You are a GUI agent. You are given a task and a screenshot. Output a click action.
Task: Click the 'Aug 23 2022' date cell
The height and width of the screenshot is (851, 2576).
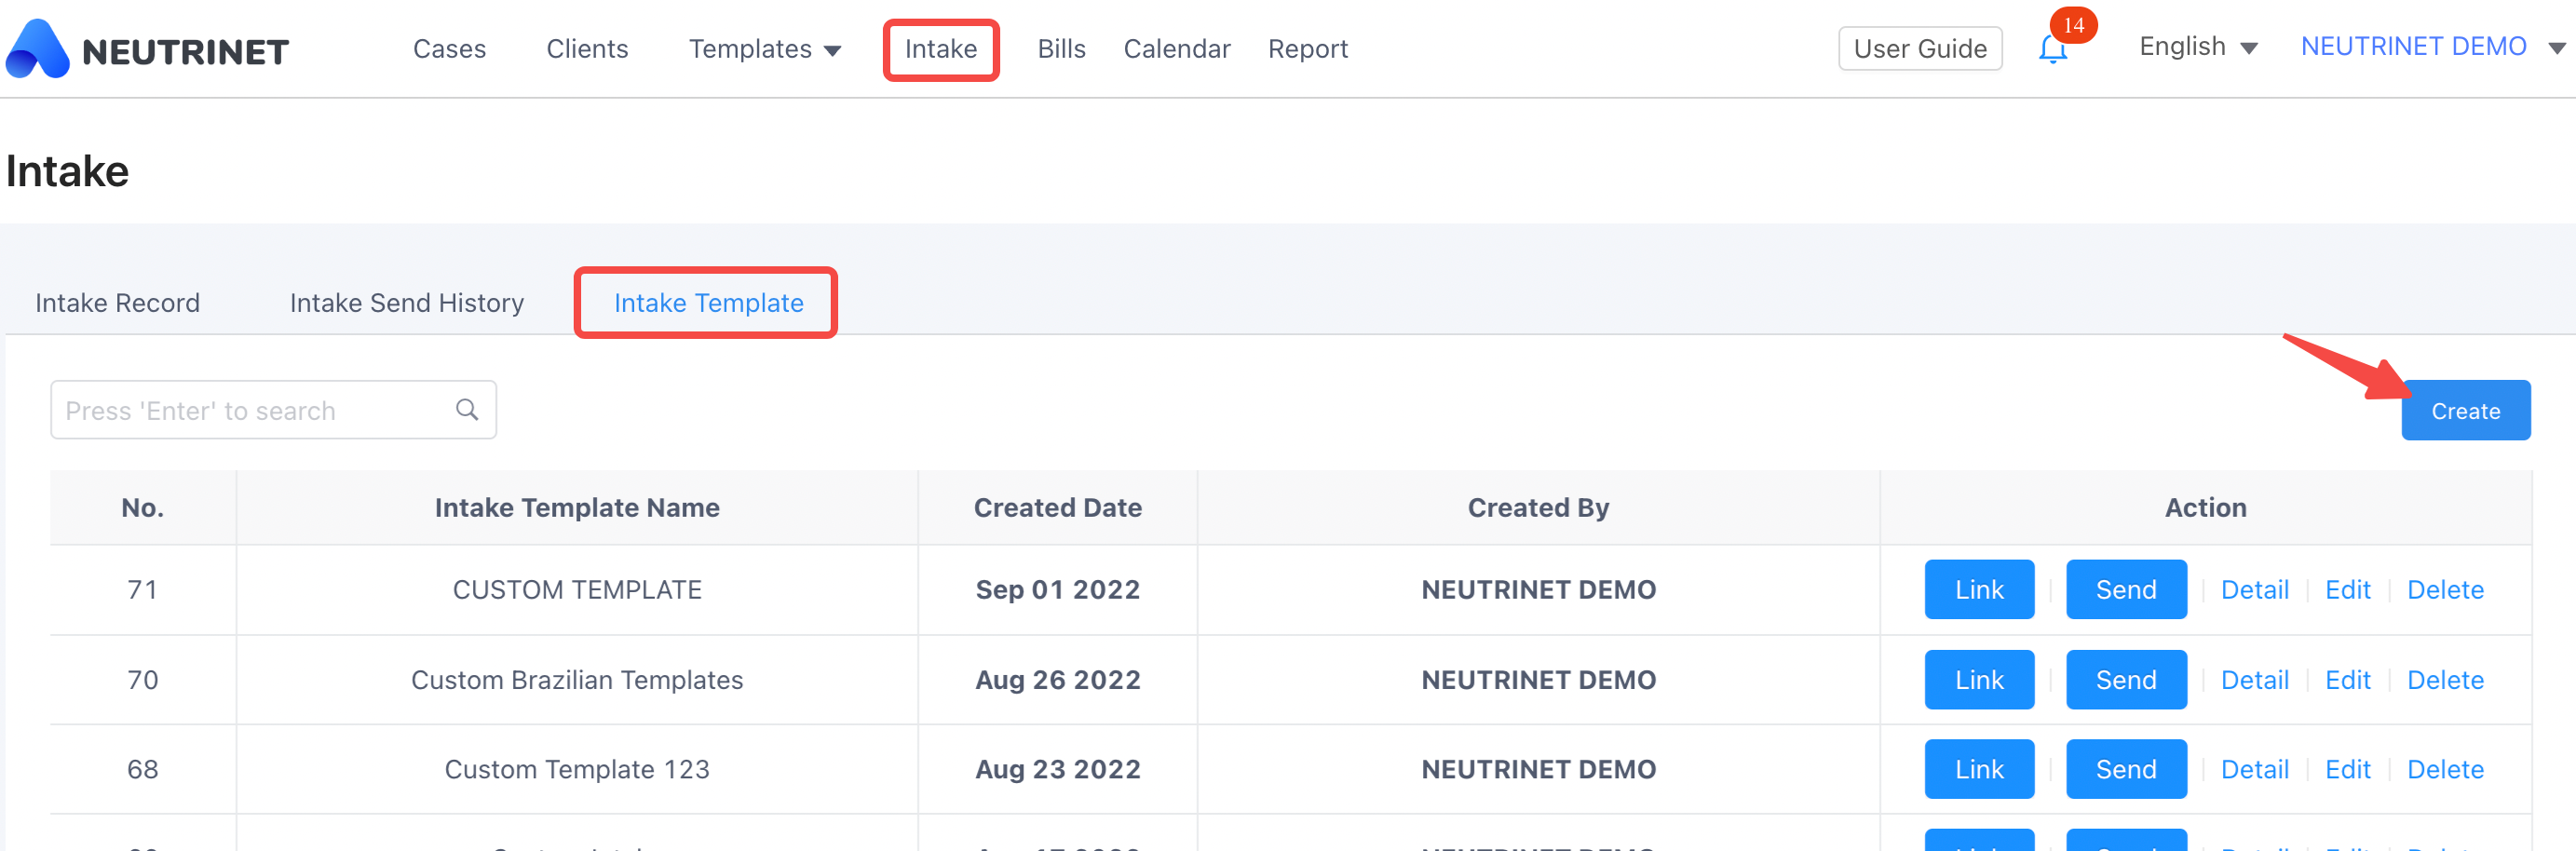click(x=1057, y=769)
